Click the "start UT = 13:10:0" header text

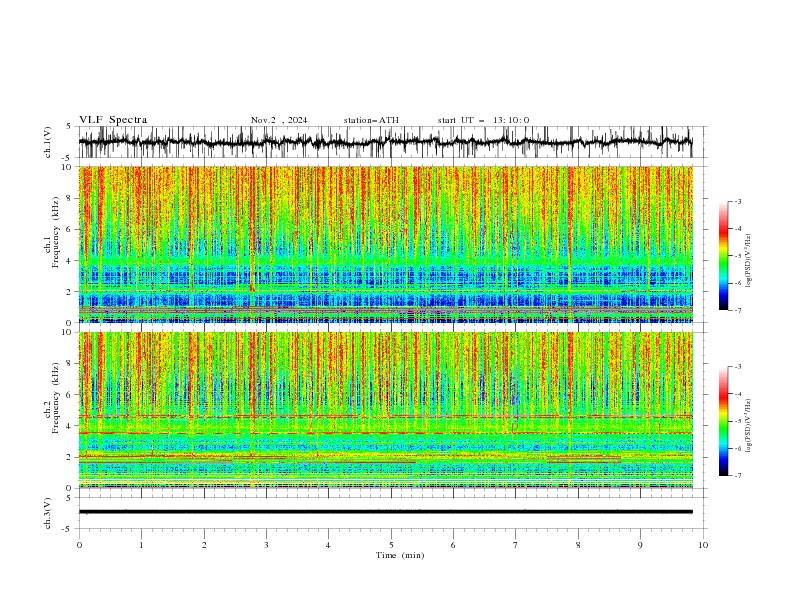(483, 120)
